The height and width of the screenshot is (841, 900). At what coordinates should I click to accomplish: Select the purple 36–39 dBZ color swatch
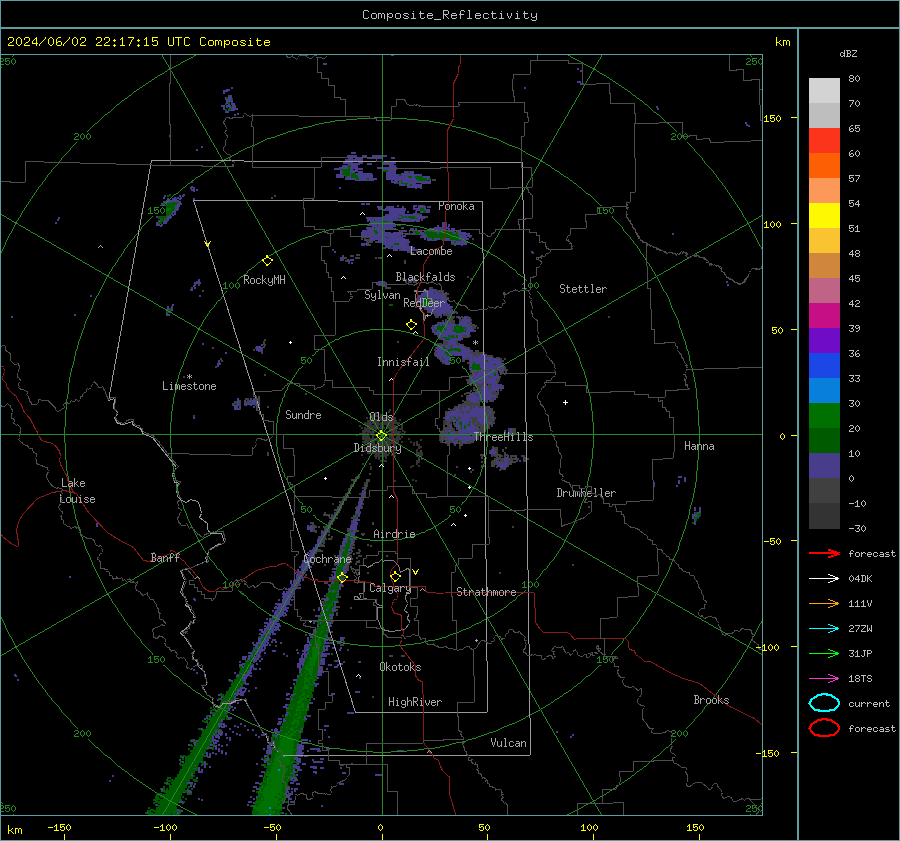pyautogui.click(x=824, y=341)
